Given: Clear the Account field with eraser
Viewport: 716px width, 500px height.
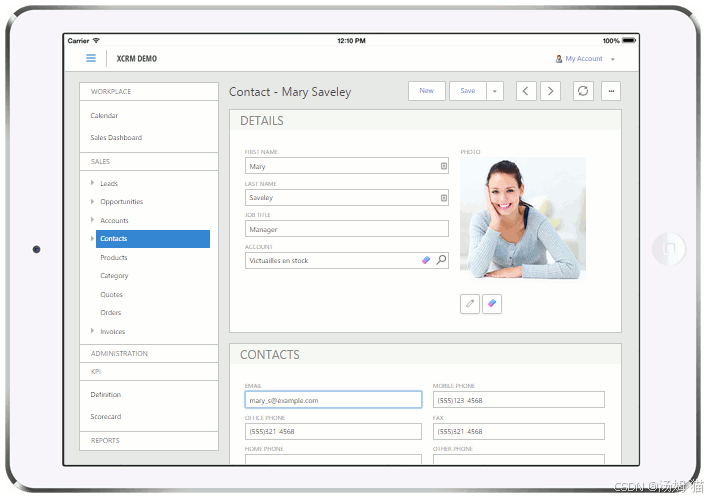Looking at the screenshot, I should (x=426, y=260).
